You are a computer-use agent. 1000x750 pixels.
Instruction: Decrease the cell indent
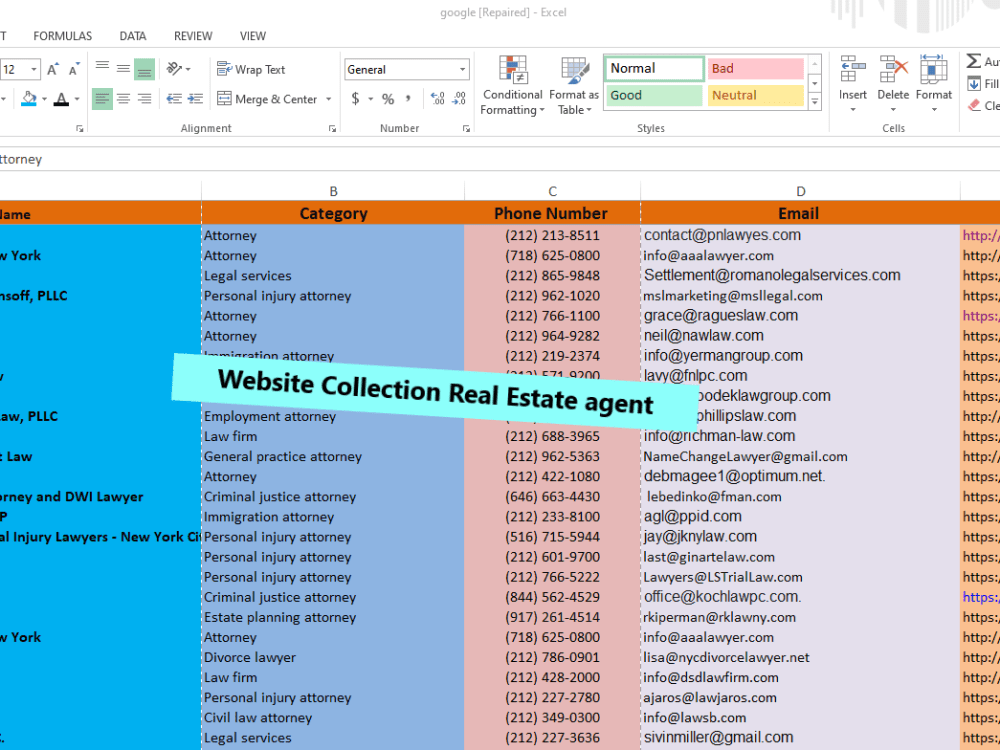[x=173, y=99]
